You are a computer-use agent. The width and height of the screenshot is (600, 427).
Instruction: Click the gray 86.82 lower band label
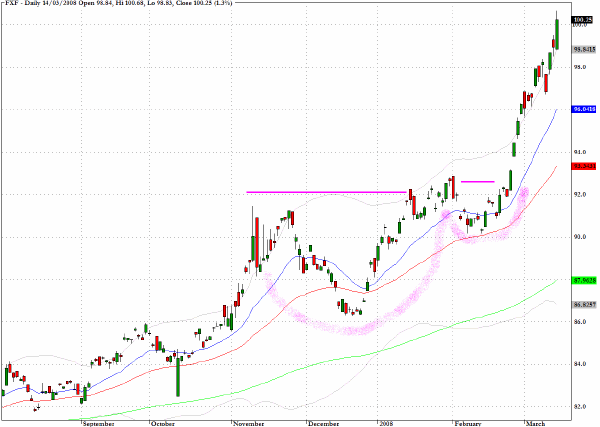click(x=584, y=305)
